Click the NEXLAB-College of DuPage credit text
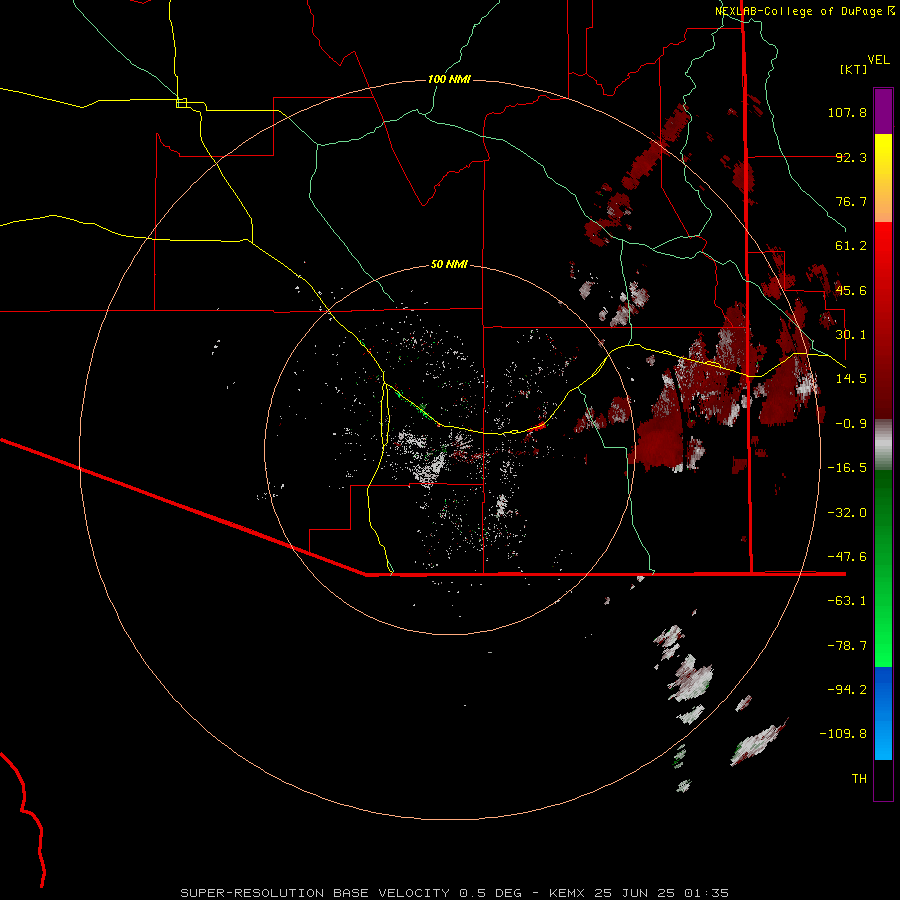Viewport: 900px width, 900px height. tap(804, 11)
